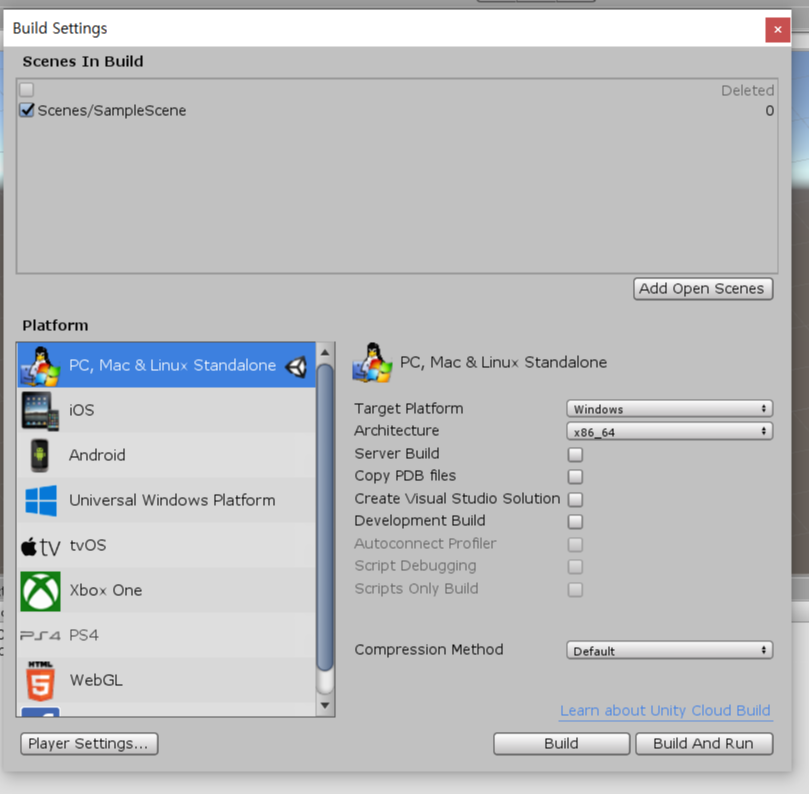Enable Create Visual Studio Solution checkbox
This screenshot has height=794, width=809.
click(x=575, y=499)
